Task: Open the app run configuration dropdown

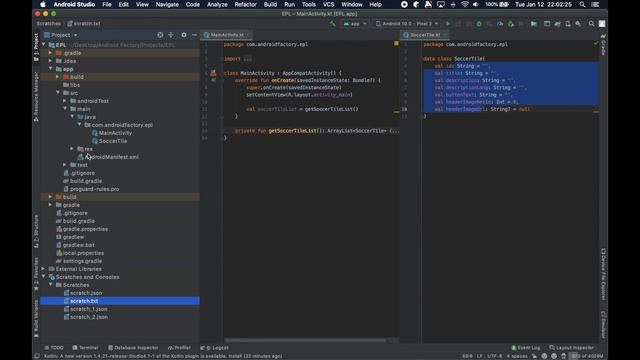Action: click(x=355, y=24)
